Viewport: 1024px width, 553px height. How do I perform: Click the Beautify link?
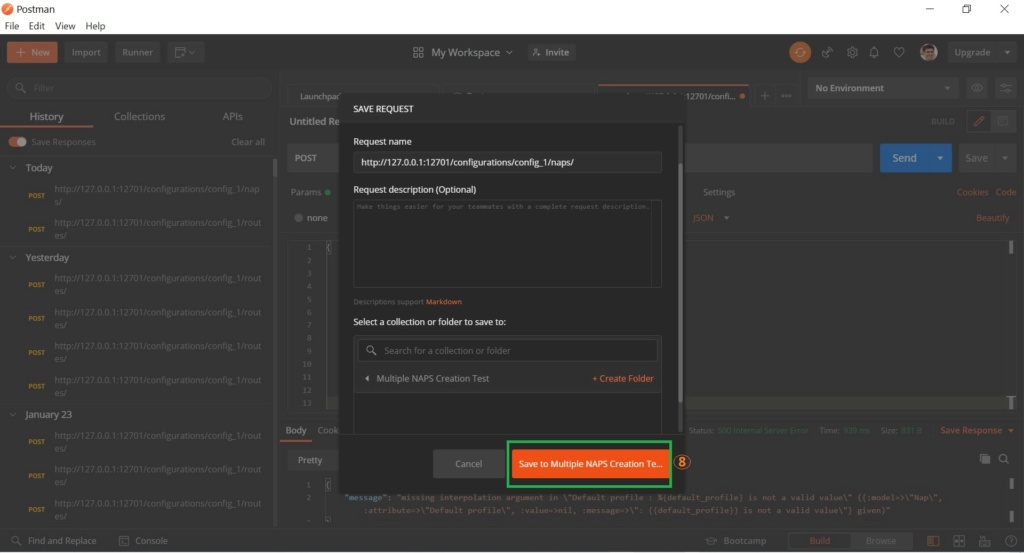pos(993,218)
